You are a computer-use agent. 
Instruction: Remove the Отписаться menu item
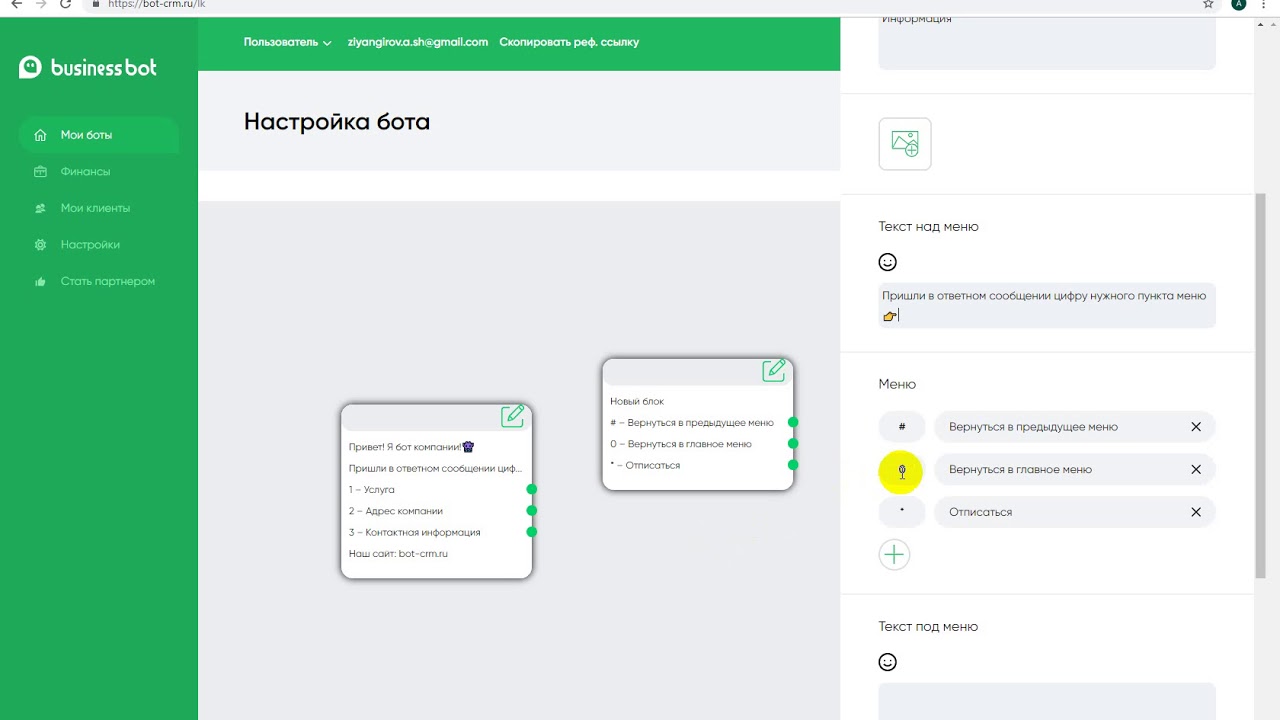[1196, 512]
